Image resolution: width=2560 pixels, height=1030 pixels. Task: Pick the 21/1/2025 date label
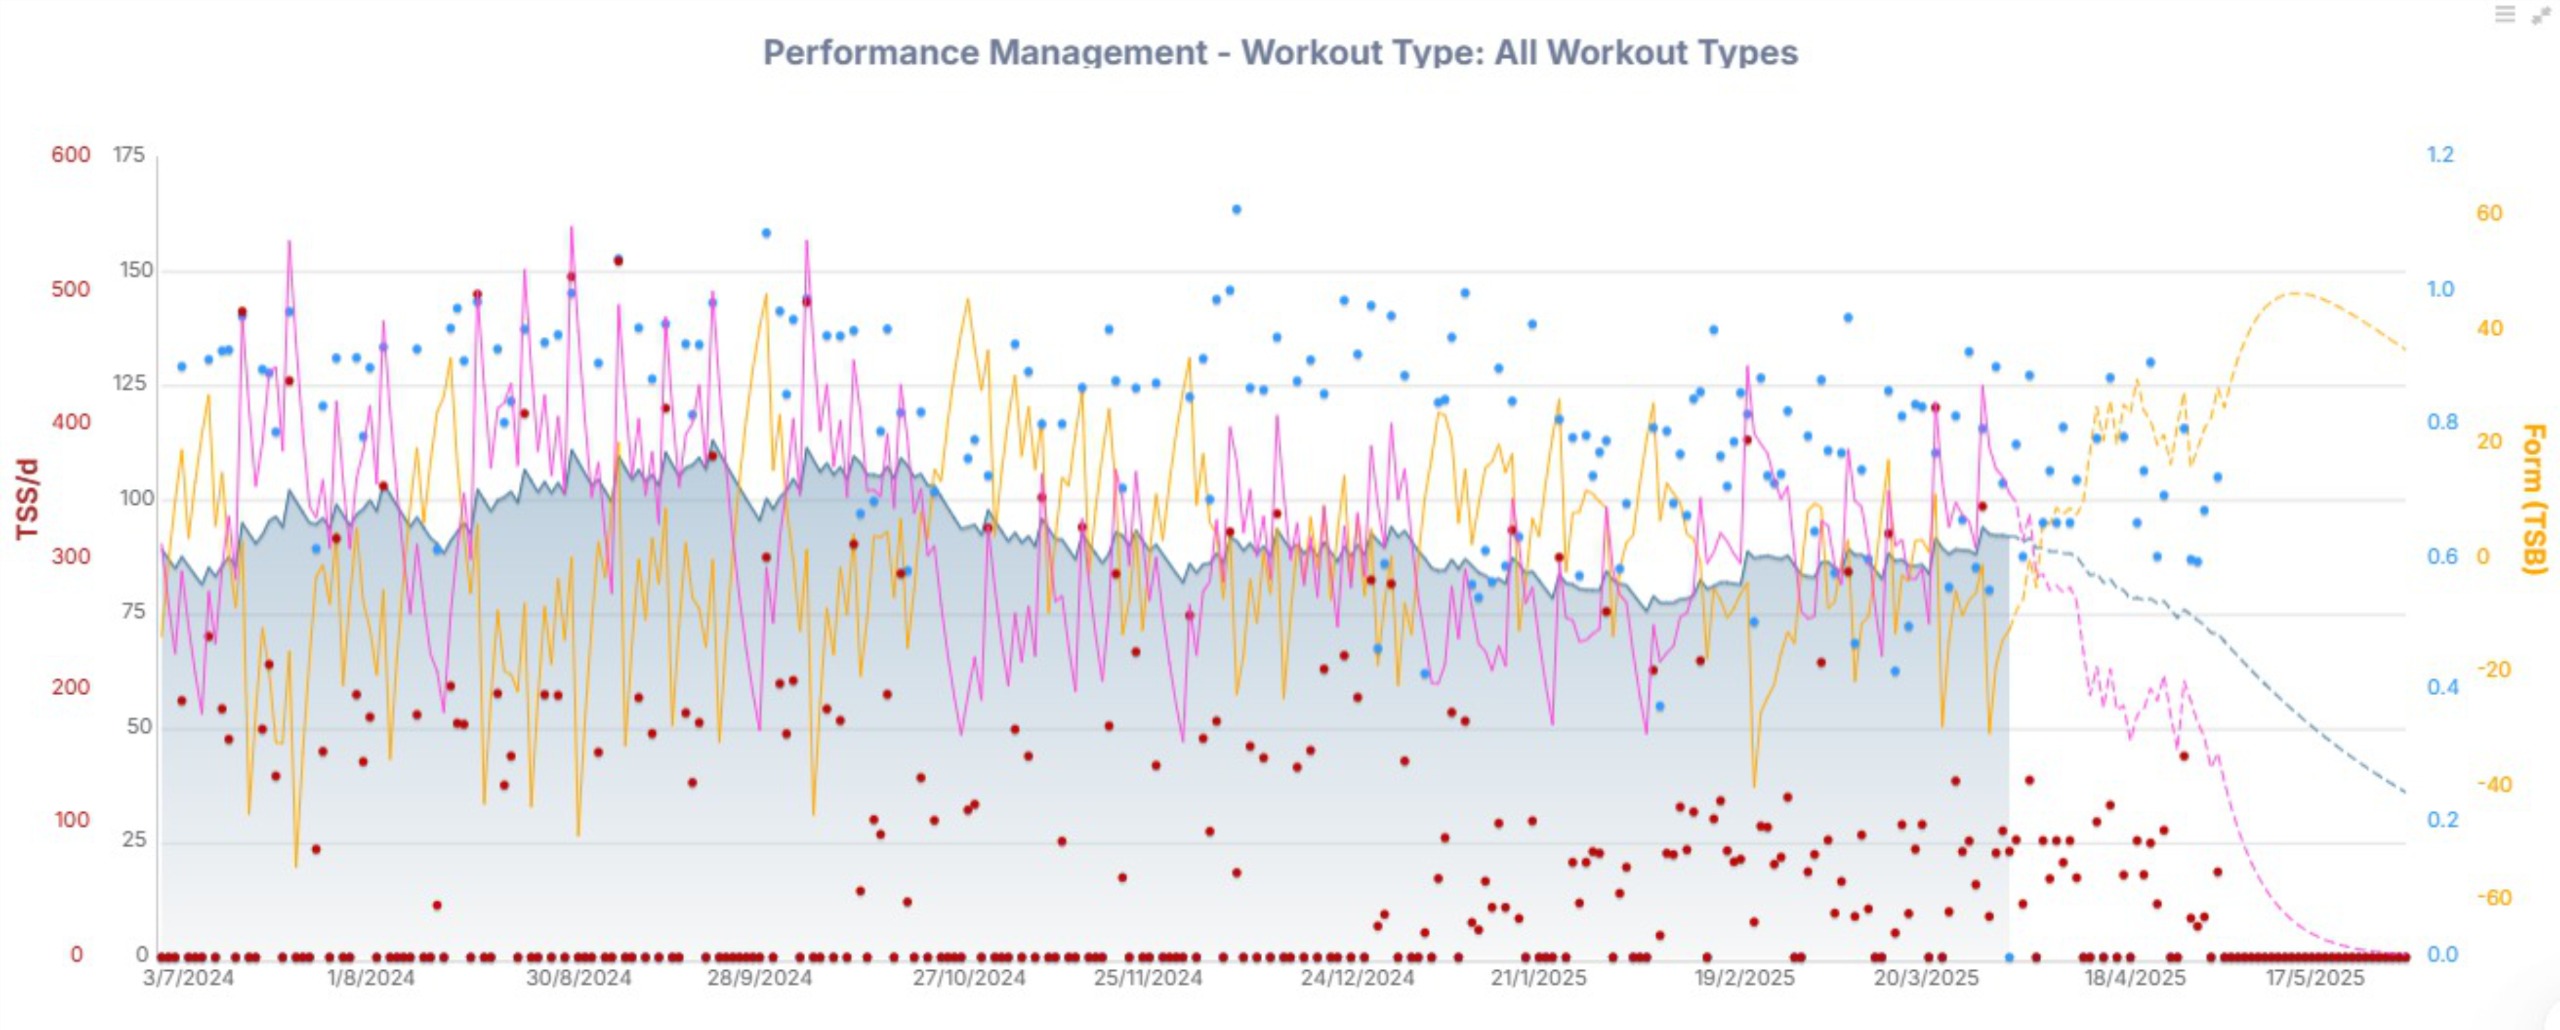coord(1538,977)
